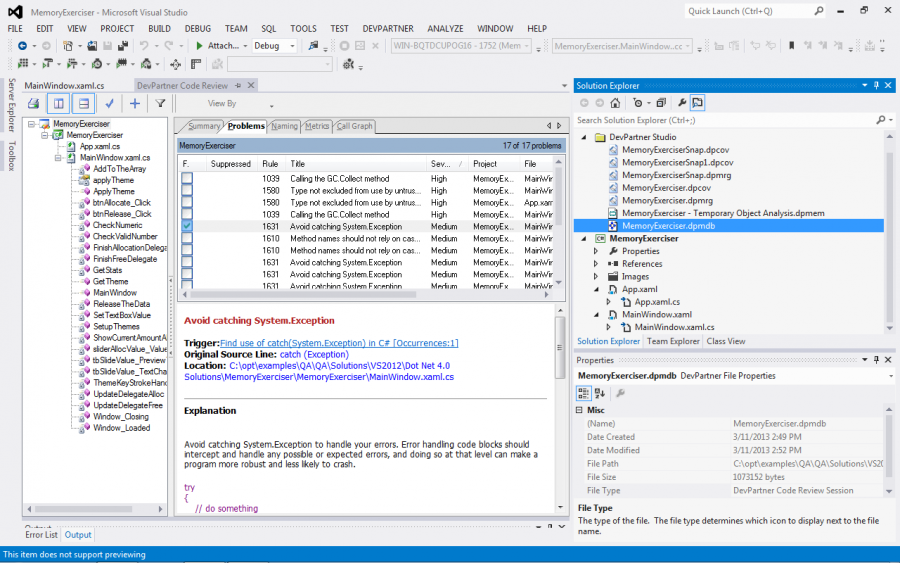Expand the Images folder in Solution Explorer
The height and width of the screenshot is (563, 900).
point(596,277)
